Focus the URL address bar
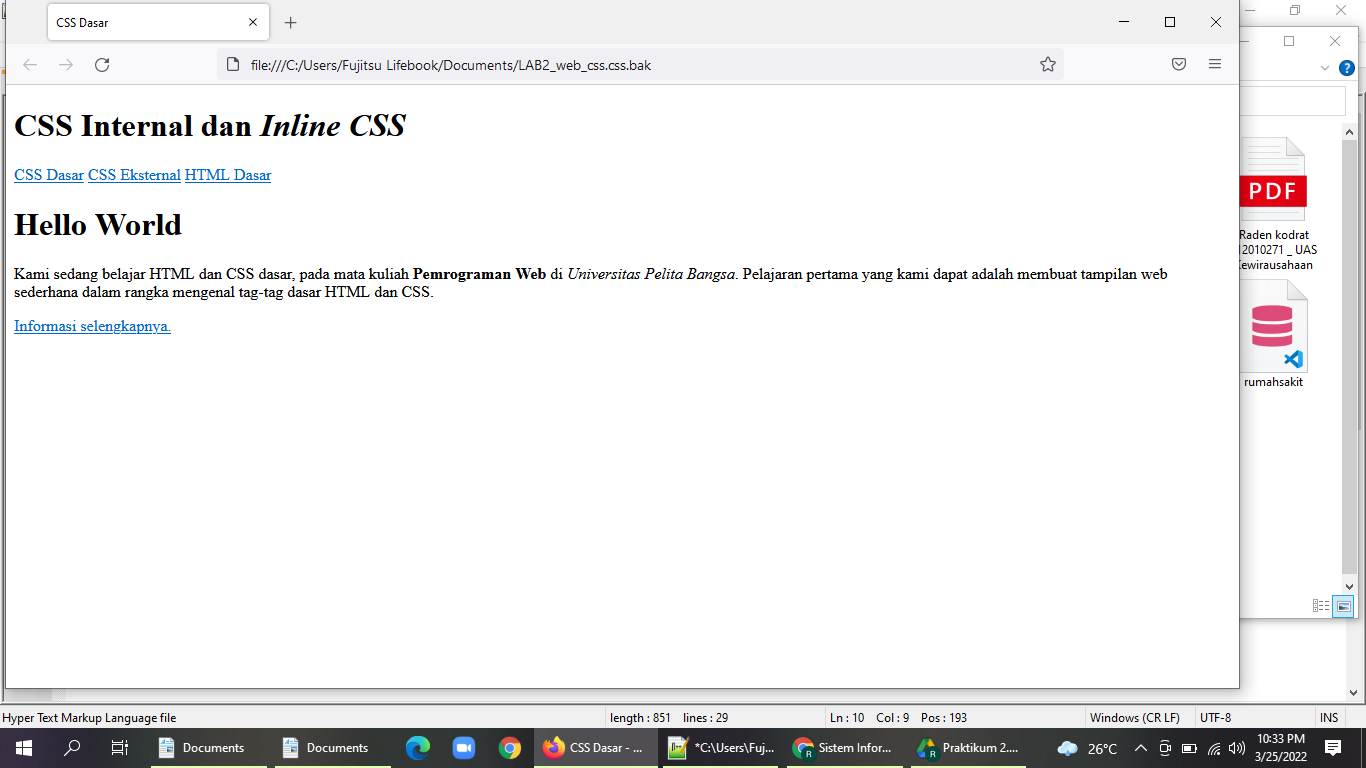The height and width of the screenshot is (768, 1366). pos(640,65)
